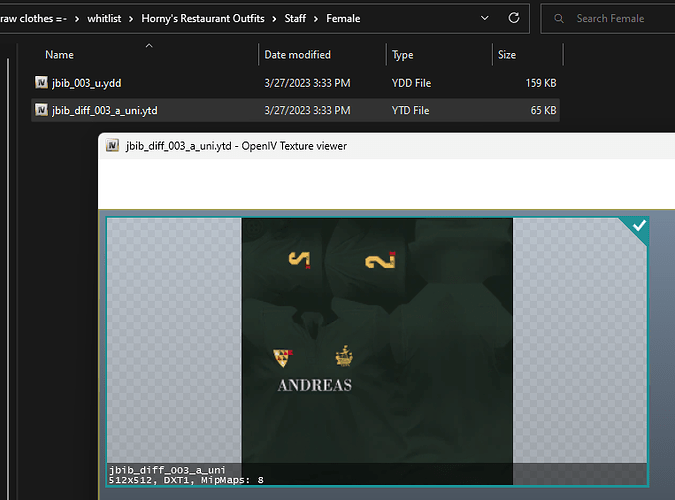Click the refresh icon in the address bar
Screen dimensions: 675x500
[514, 18]
